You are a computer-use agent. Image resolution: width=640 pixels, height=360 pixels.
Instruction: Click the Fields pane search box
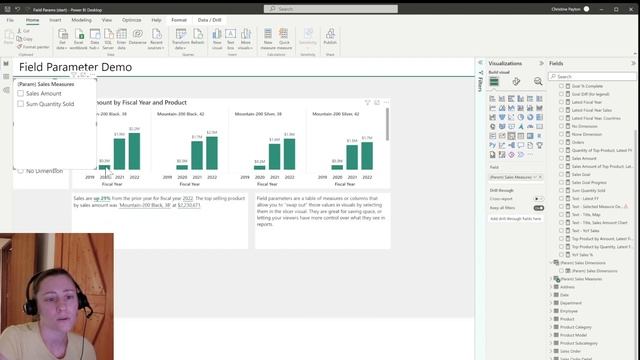592,76
